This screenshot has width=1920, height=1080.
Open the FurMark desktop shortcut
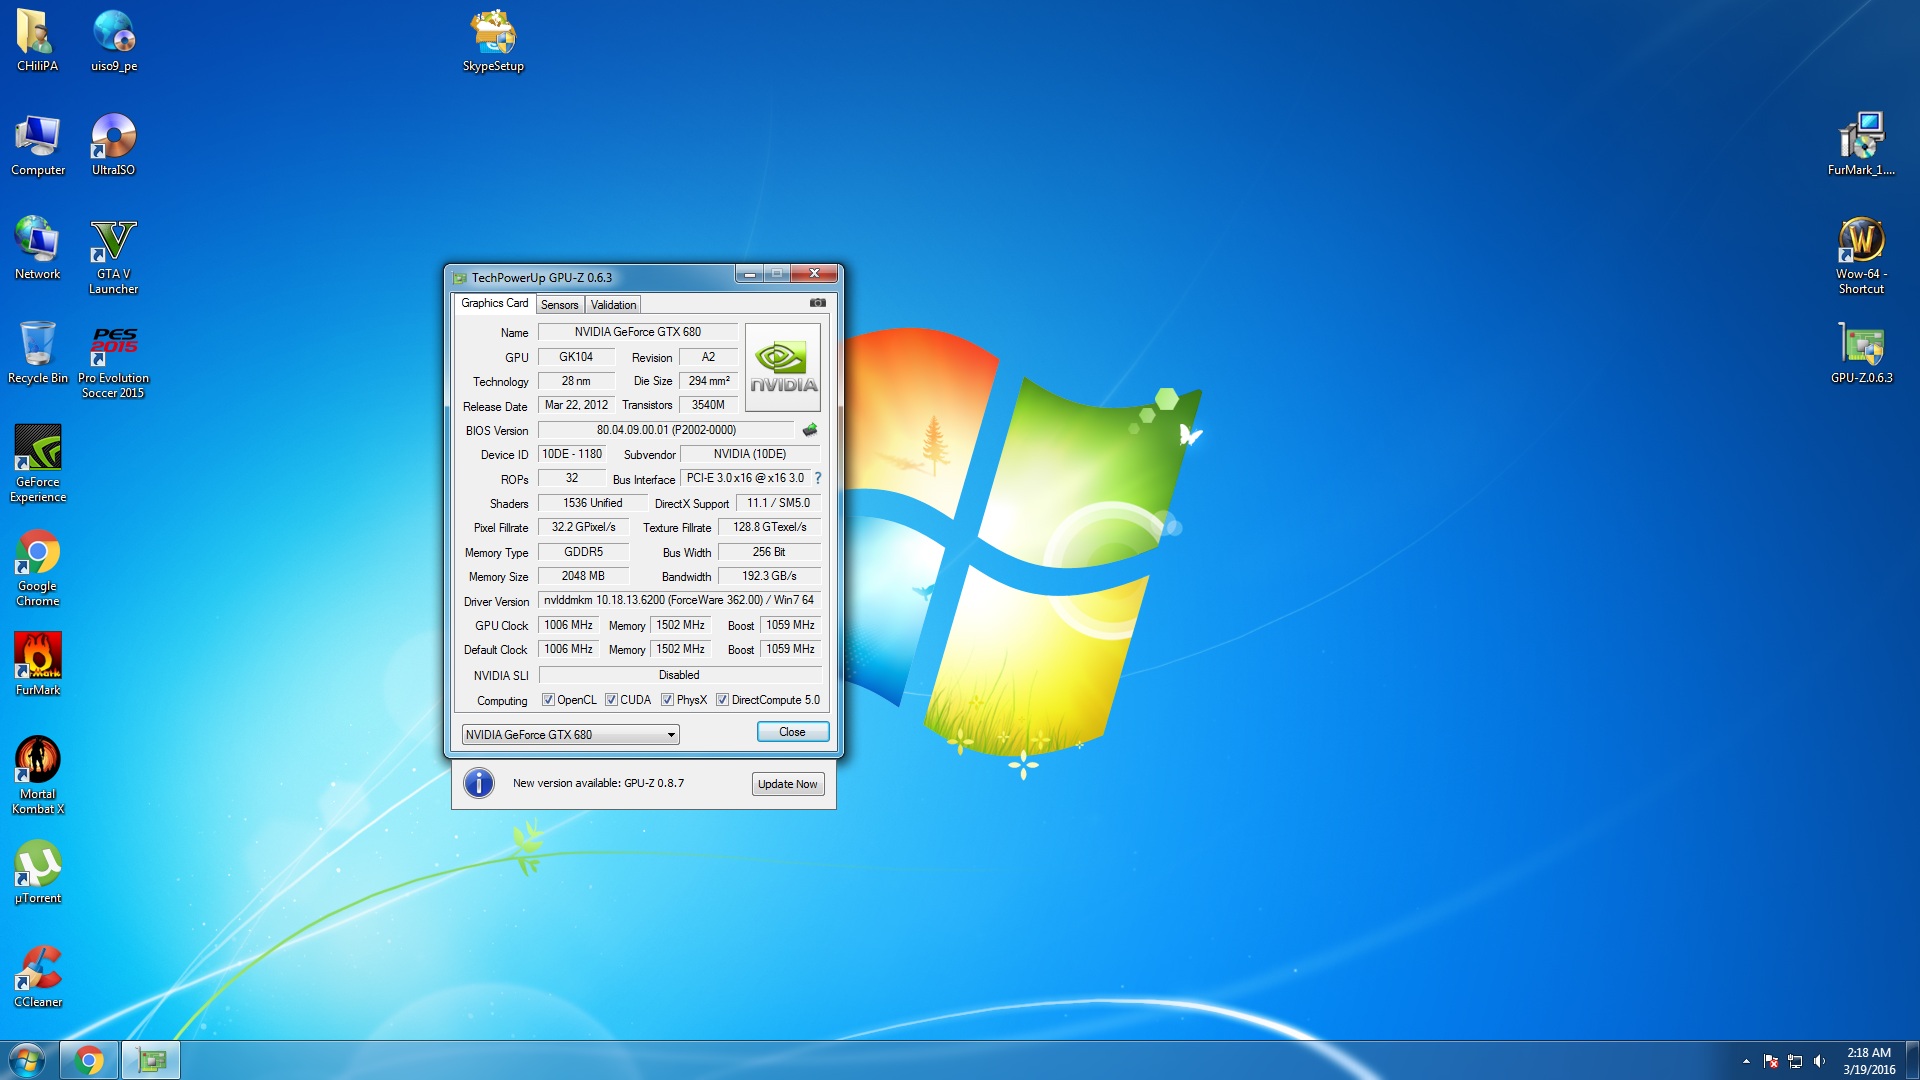(x=38, y=663)
